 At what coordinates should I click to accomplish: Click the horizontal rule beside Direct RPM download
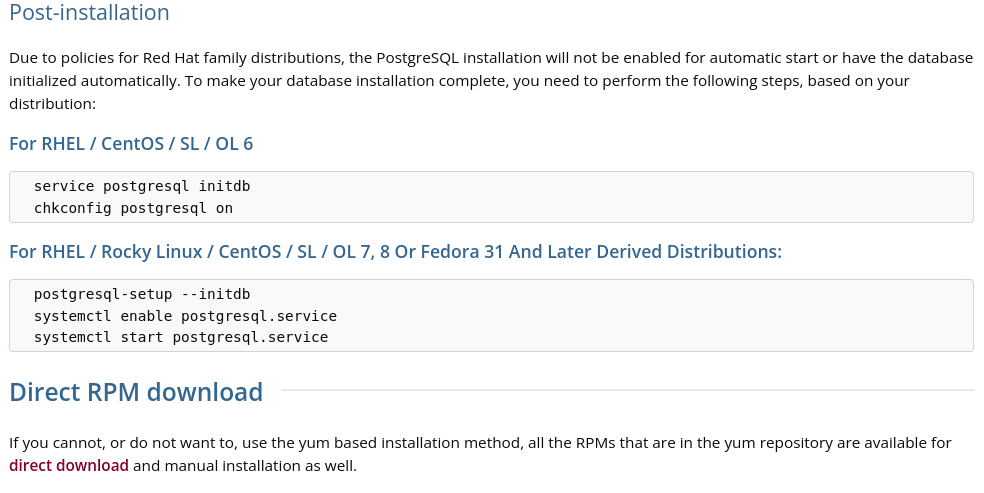(x=628, y=390)
